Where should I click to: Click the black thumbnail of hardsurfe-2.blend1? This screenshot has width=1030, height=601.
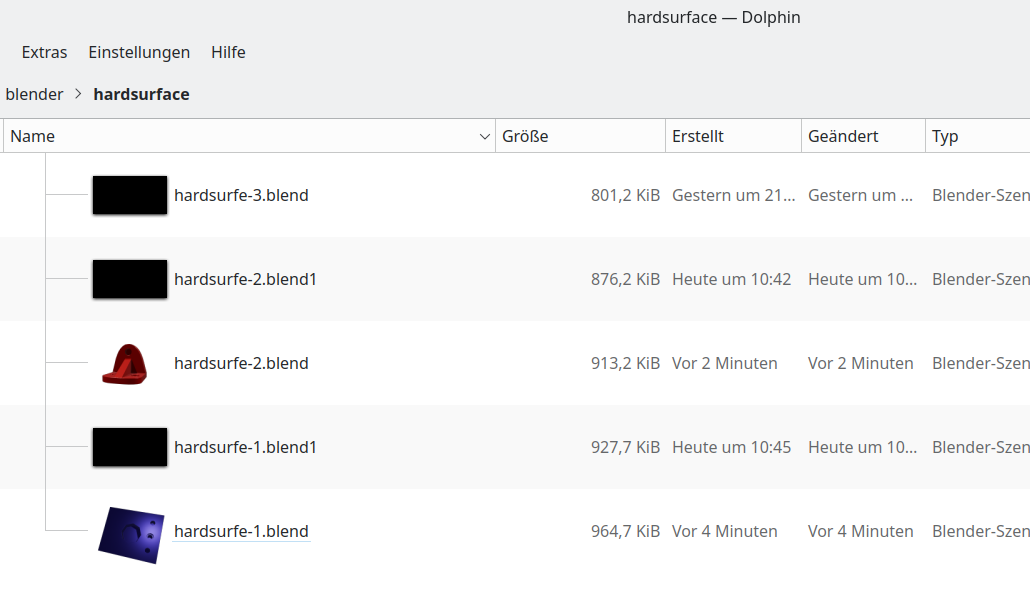130,279
